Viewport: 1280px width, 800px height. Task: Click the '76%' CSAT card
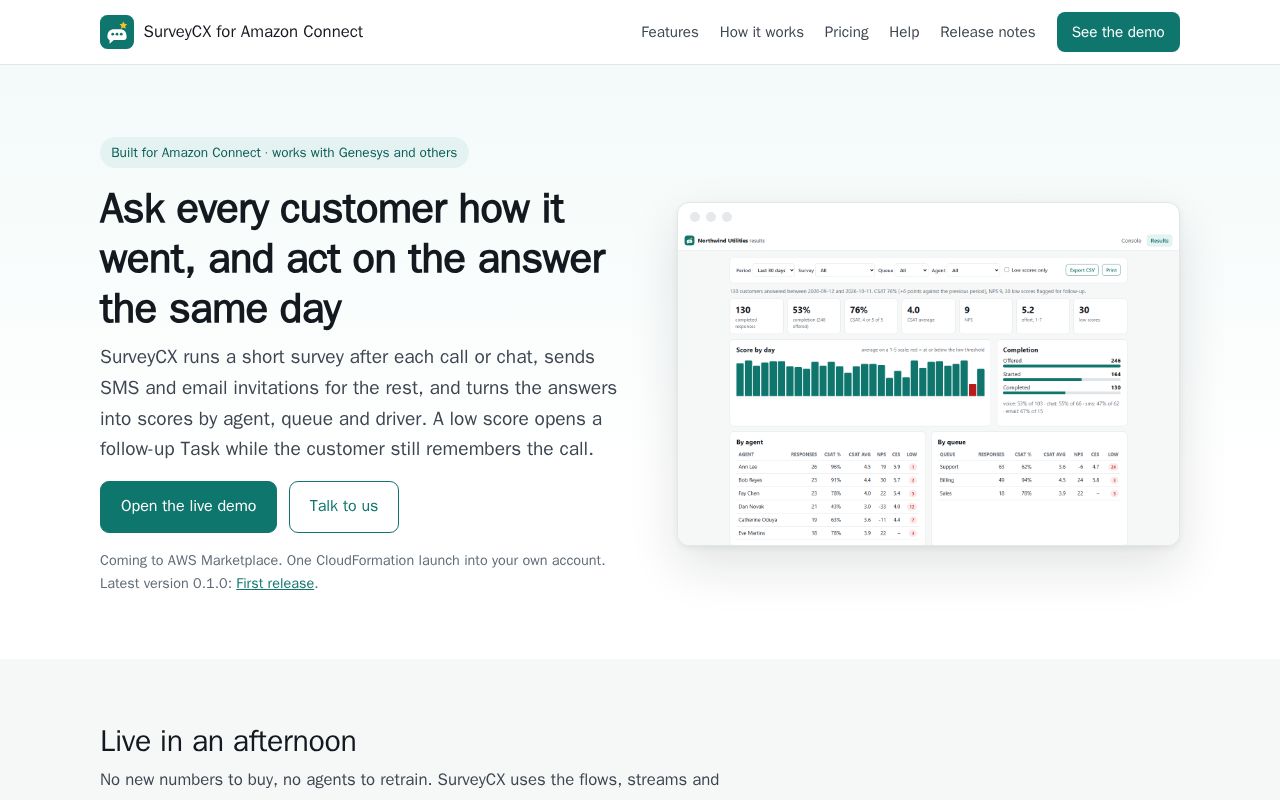[x=870, y=316]
